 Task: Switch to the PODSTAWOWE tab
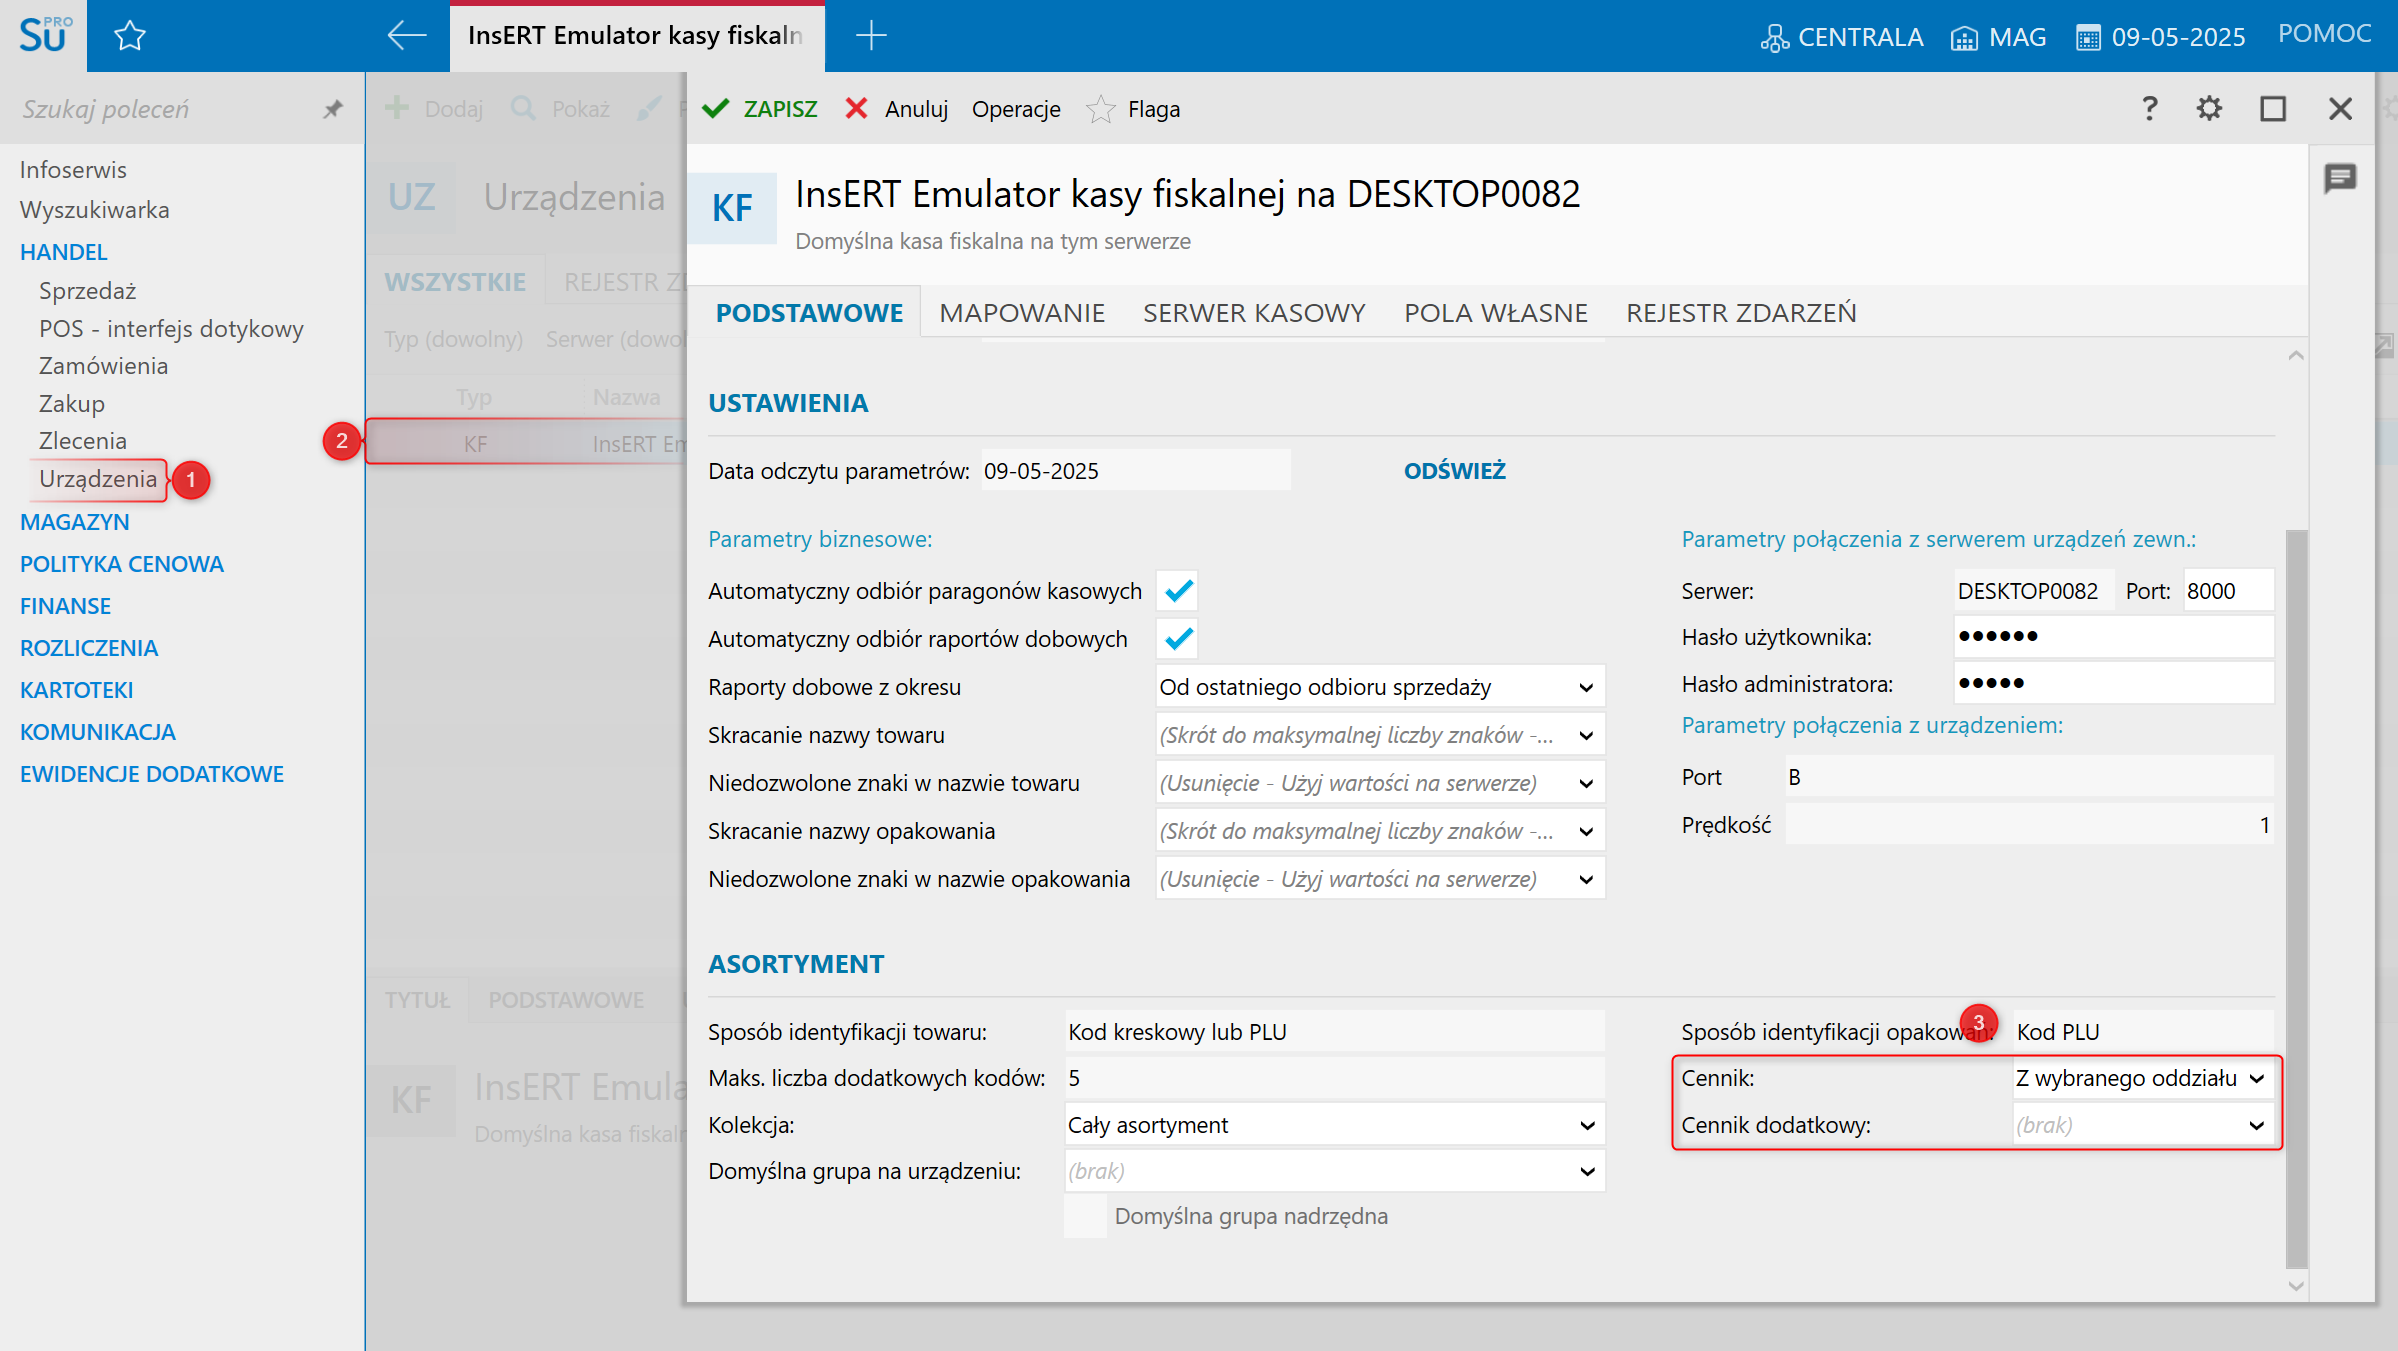click(809, 313)
